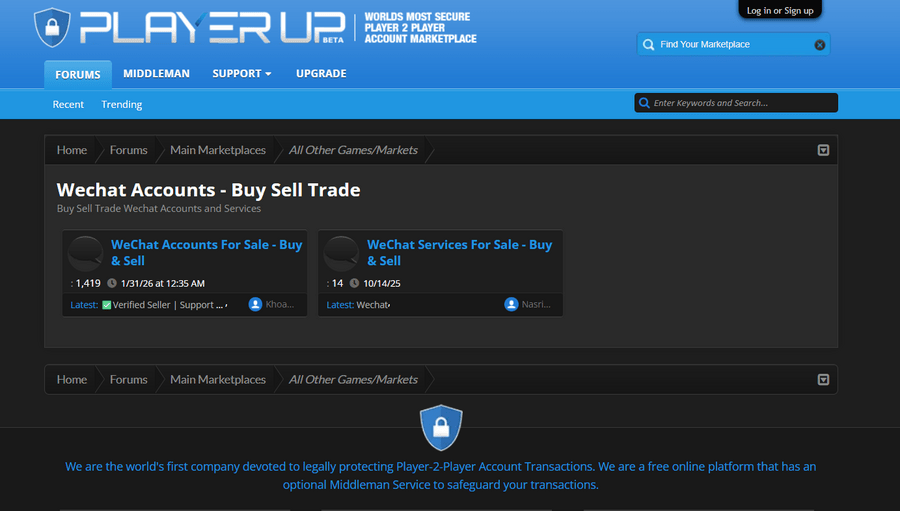Click the blue padlock shield in footer
Screen dimensions: 900x511
441,428
